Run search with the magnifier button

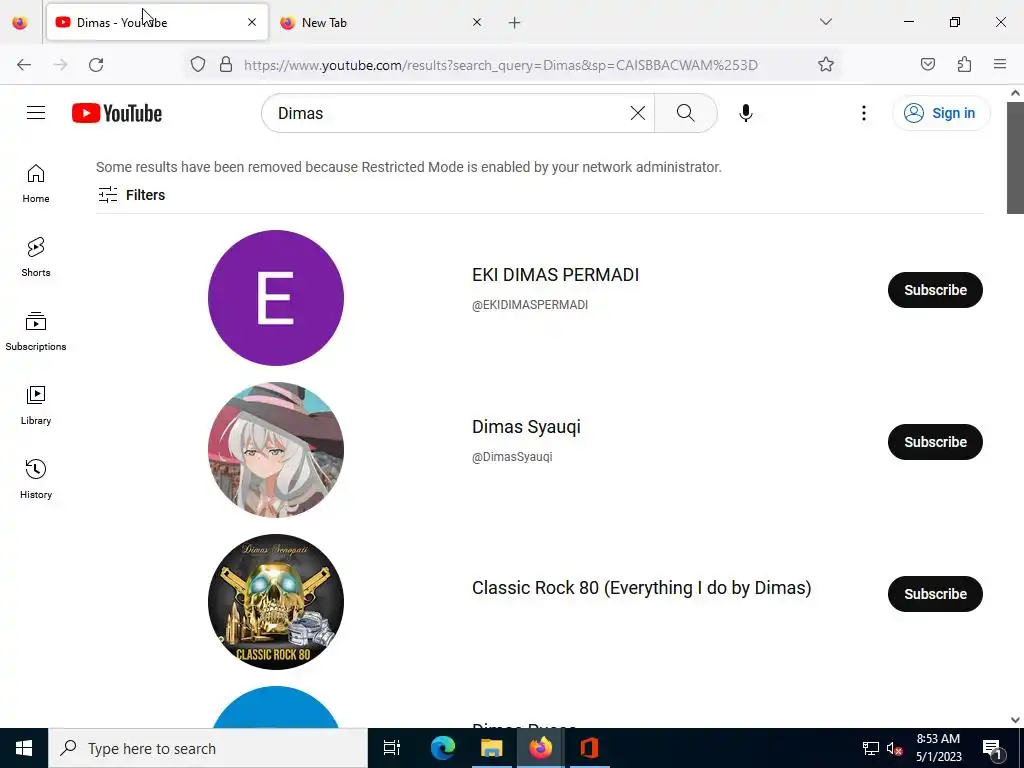(x=686, y=113)
